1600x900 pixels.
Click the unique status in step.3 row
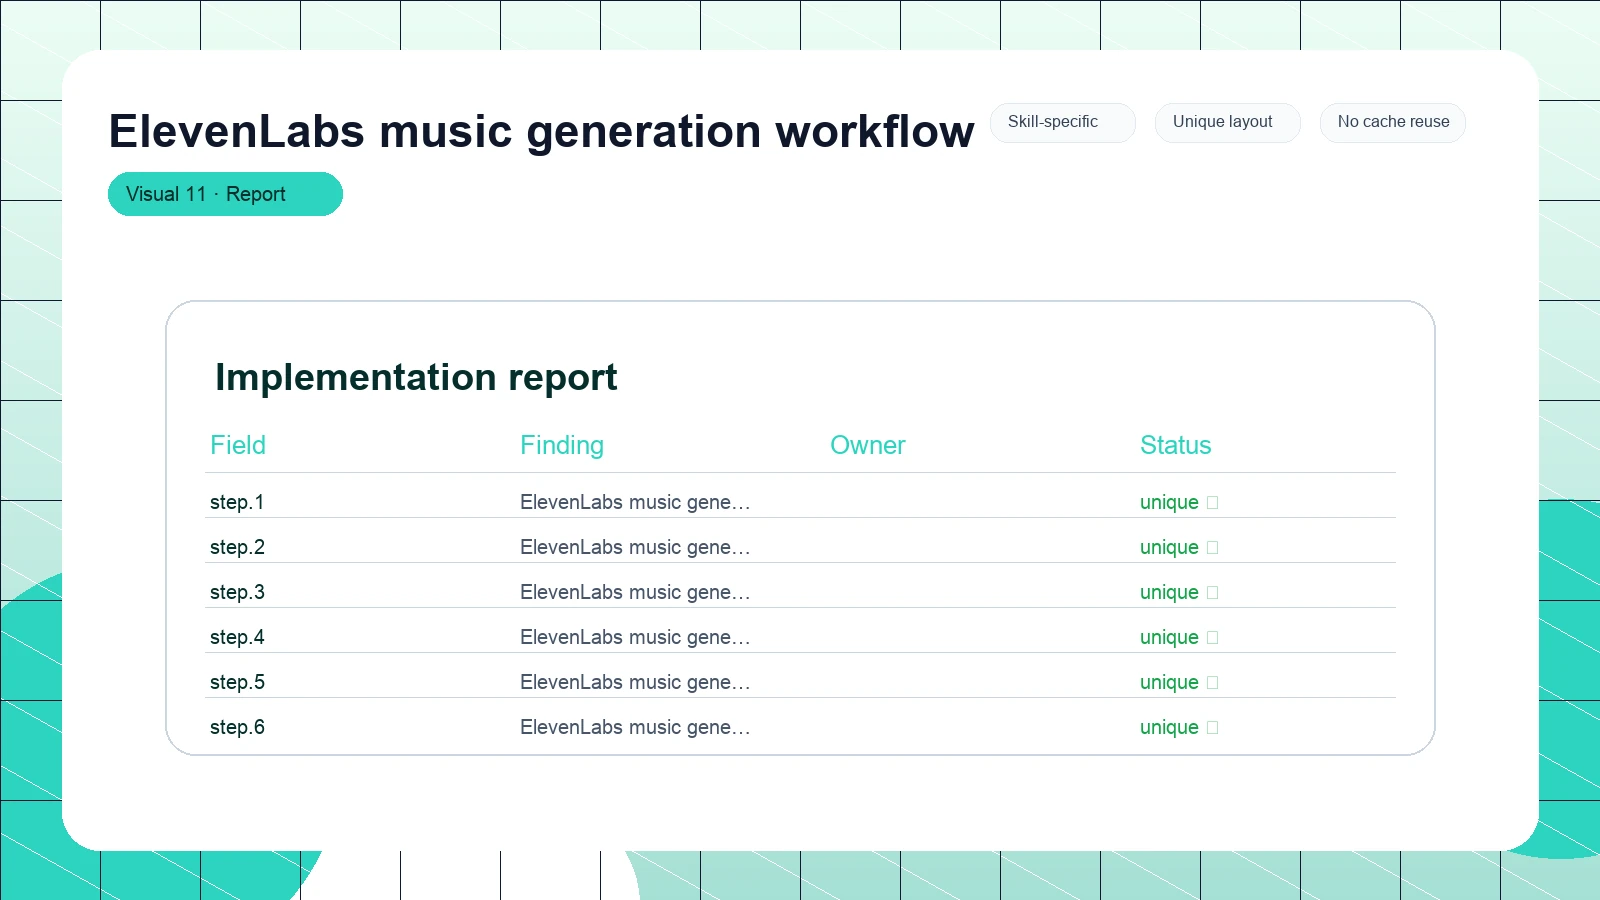pyautogui.click(x=1179, y=592)
